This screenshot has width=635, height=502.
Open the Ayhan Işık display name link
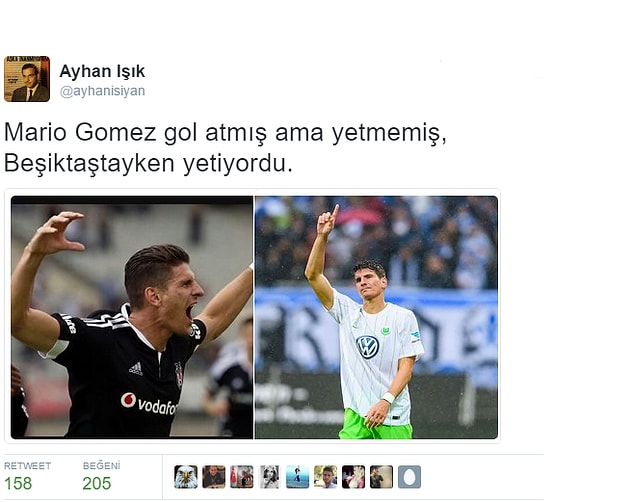[102, 72]
